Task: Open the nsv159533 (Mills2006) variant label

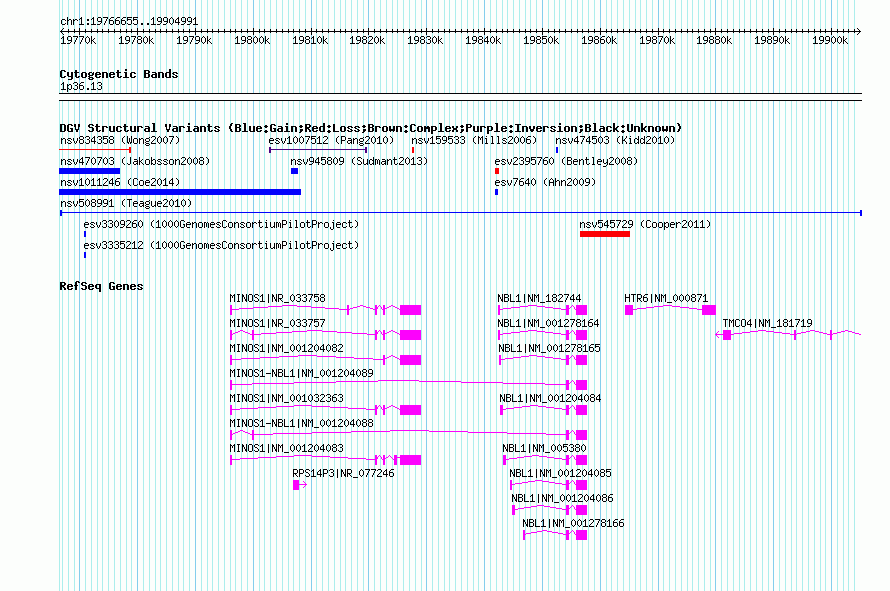Action: coord(474,140)
